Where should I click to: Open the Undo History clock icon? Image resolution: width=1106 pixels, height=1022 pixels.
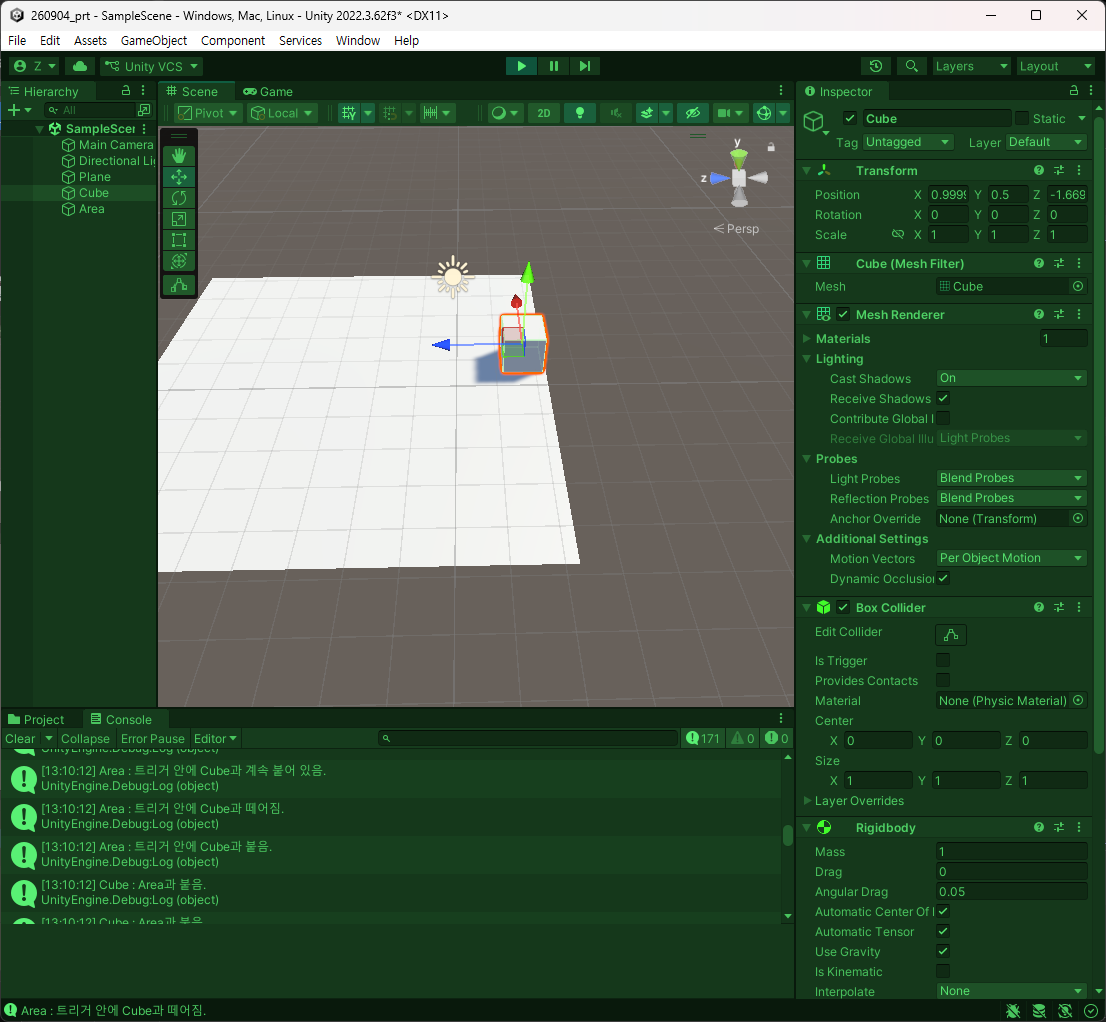(x=876, y=66)
